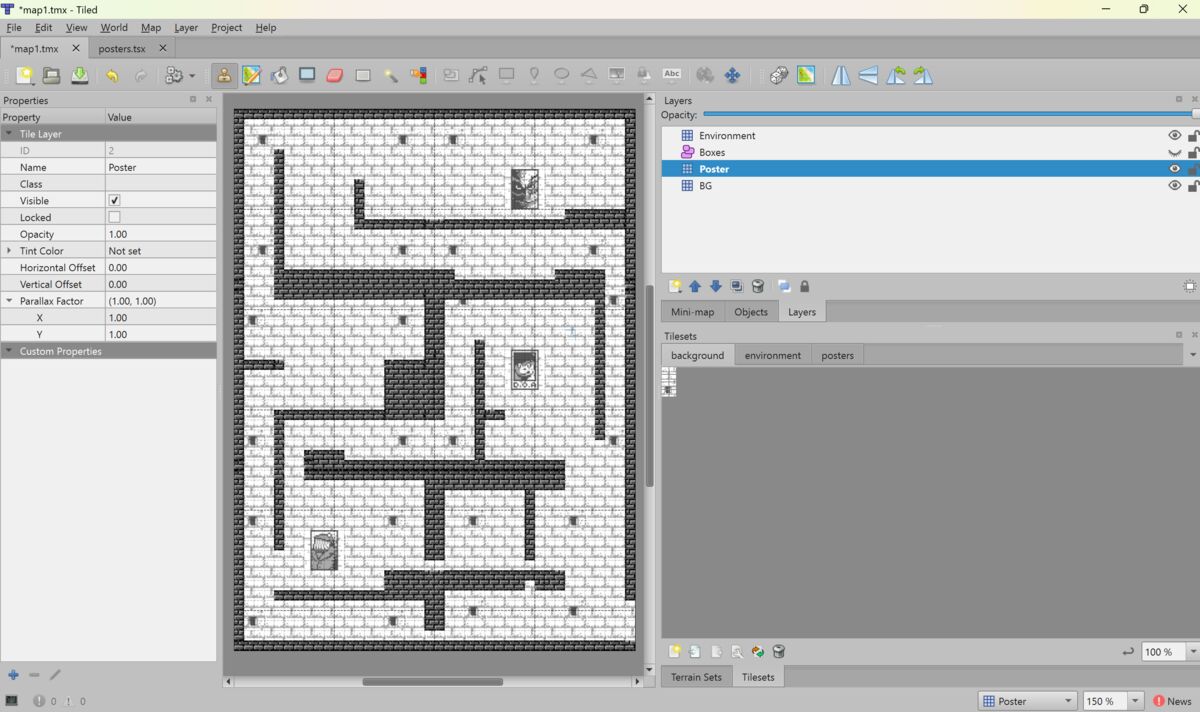Flip the current brush horizontally

point(841,74)
